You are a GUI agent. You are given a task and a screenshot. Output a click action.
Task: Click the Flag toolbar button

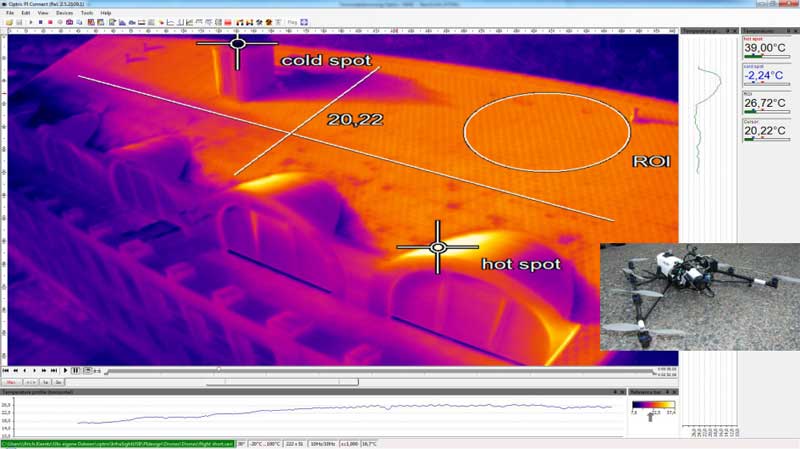[x=292, y=22]
